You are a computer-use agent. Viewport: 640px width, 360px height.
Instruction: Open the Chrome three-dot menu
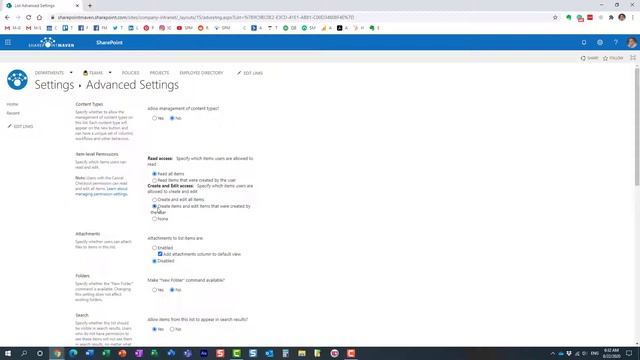[x=633, y=18]
